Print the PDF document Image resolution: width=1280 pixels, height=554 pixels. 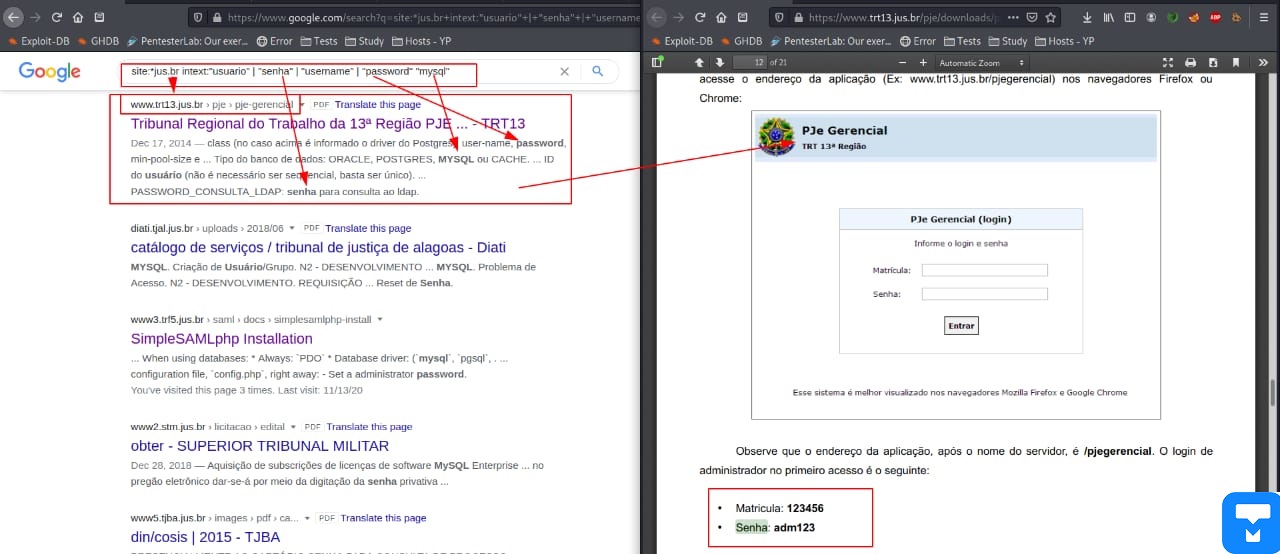[x=1190, y=62]
